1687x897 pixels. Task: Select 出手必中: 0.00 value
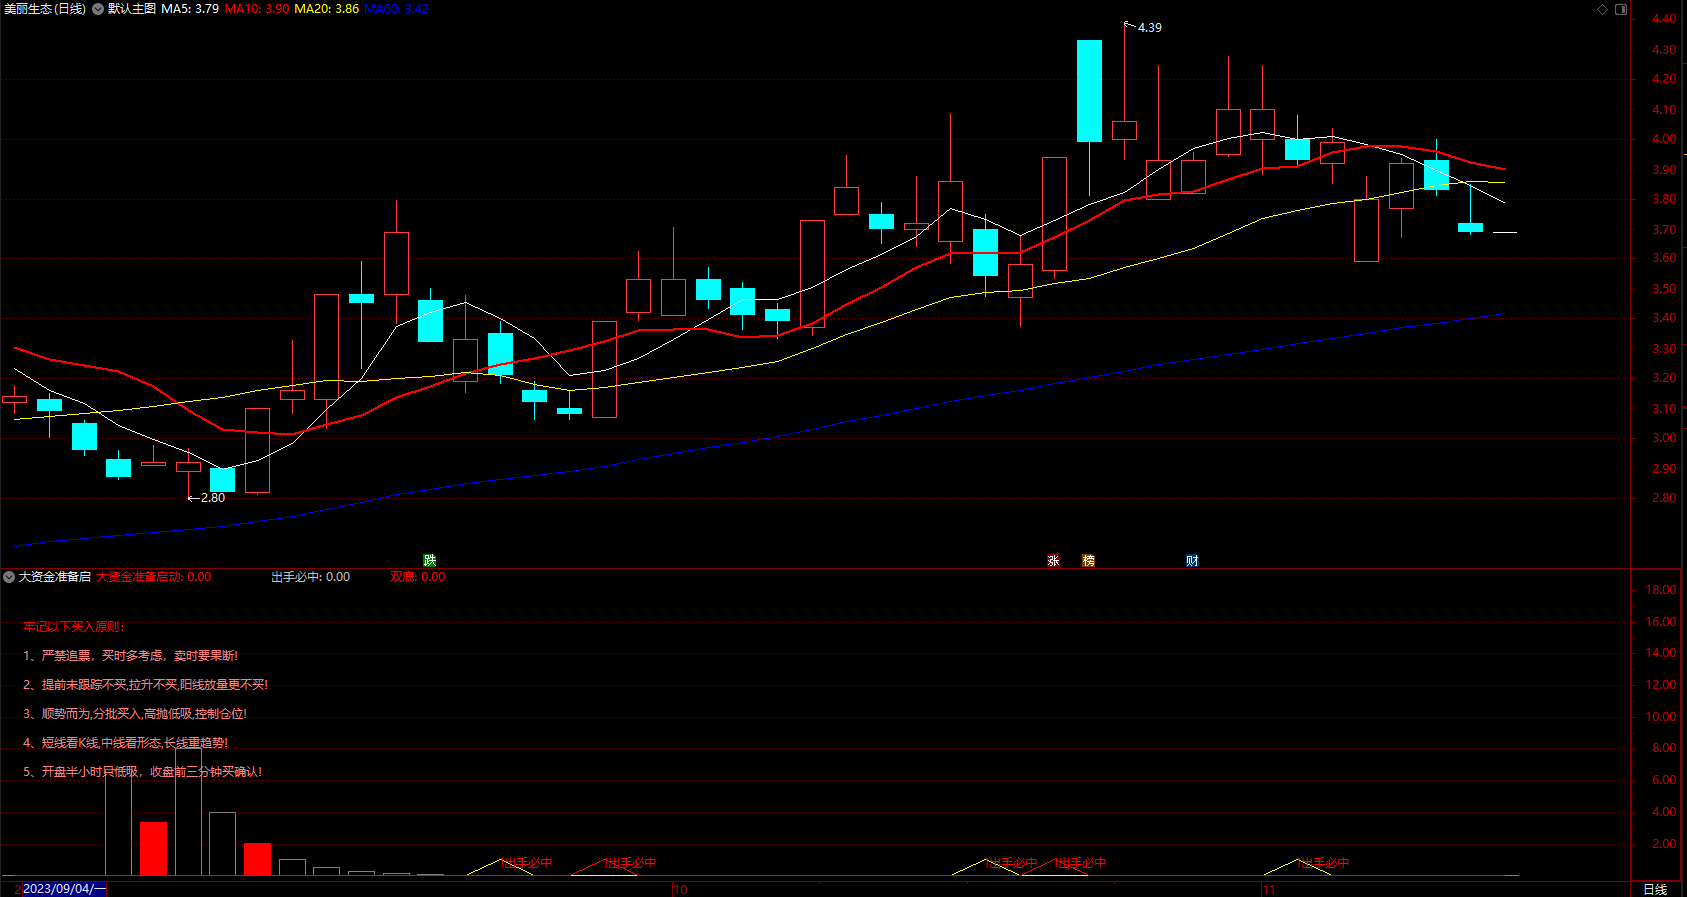tap(311, 577)
